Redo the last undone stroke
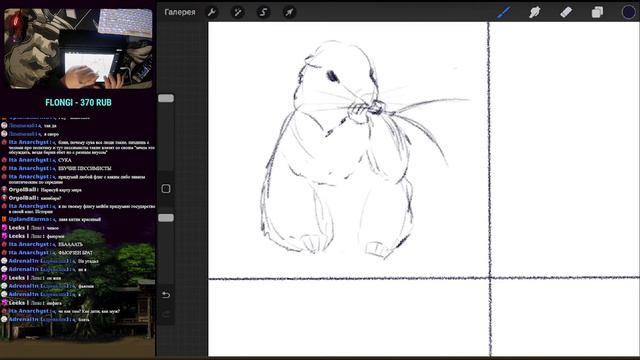The height and width of the screenshot is (360, 640). [166, 314]
